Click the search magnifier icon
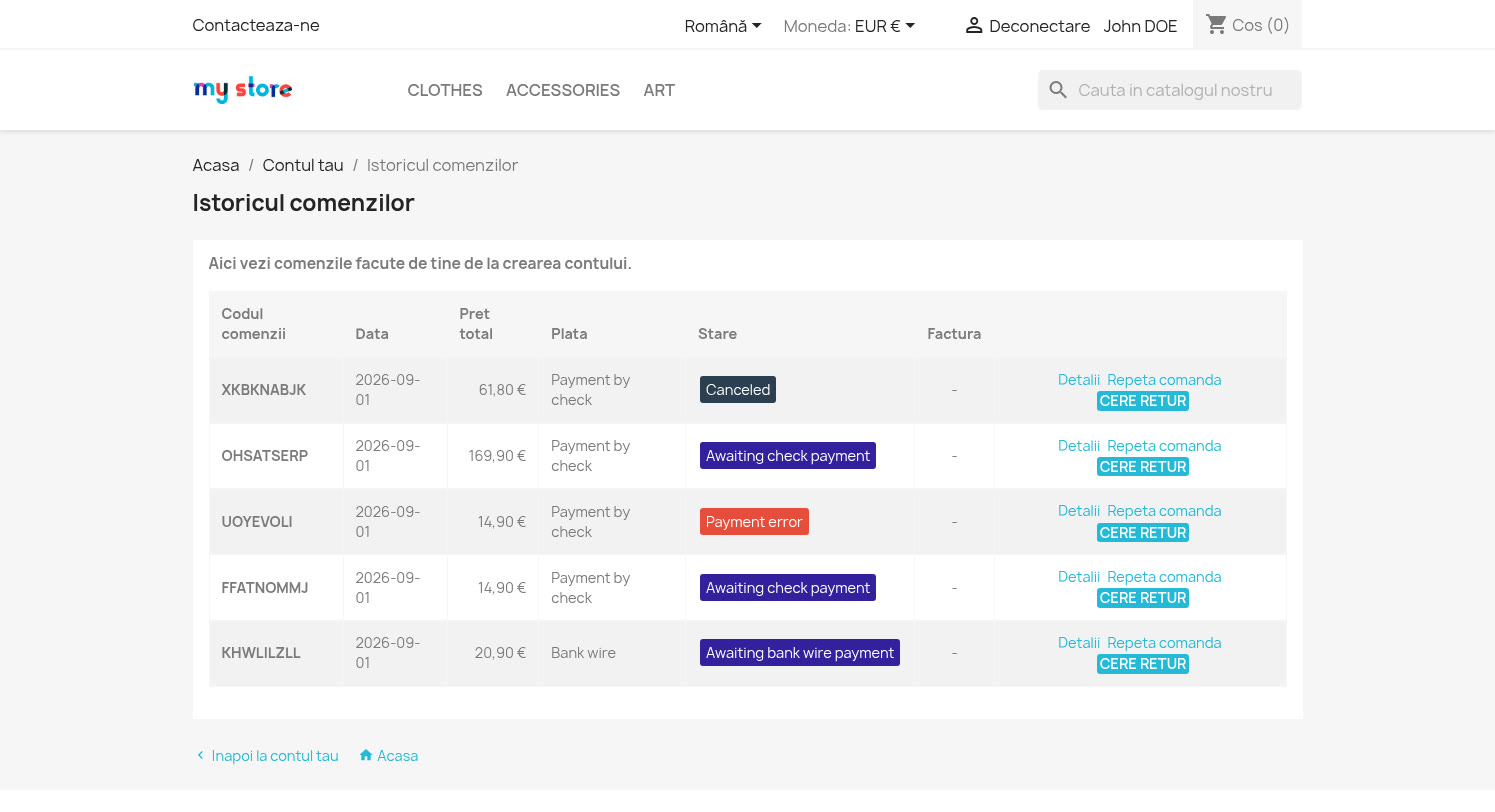This screenshot has width=1495, height=812. click(x=1058, y=90)
